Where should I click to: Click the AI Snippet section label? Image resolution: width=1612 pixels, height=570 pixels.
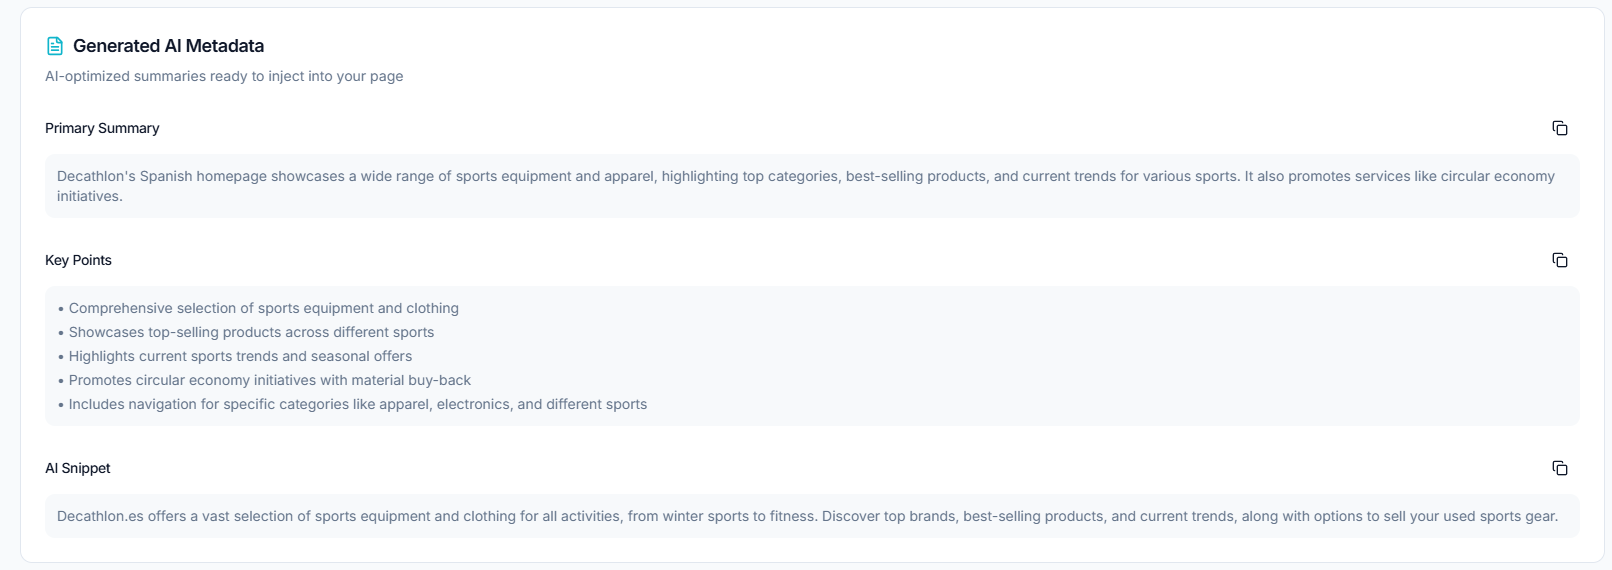point(78,468)
